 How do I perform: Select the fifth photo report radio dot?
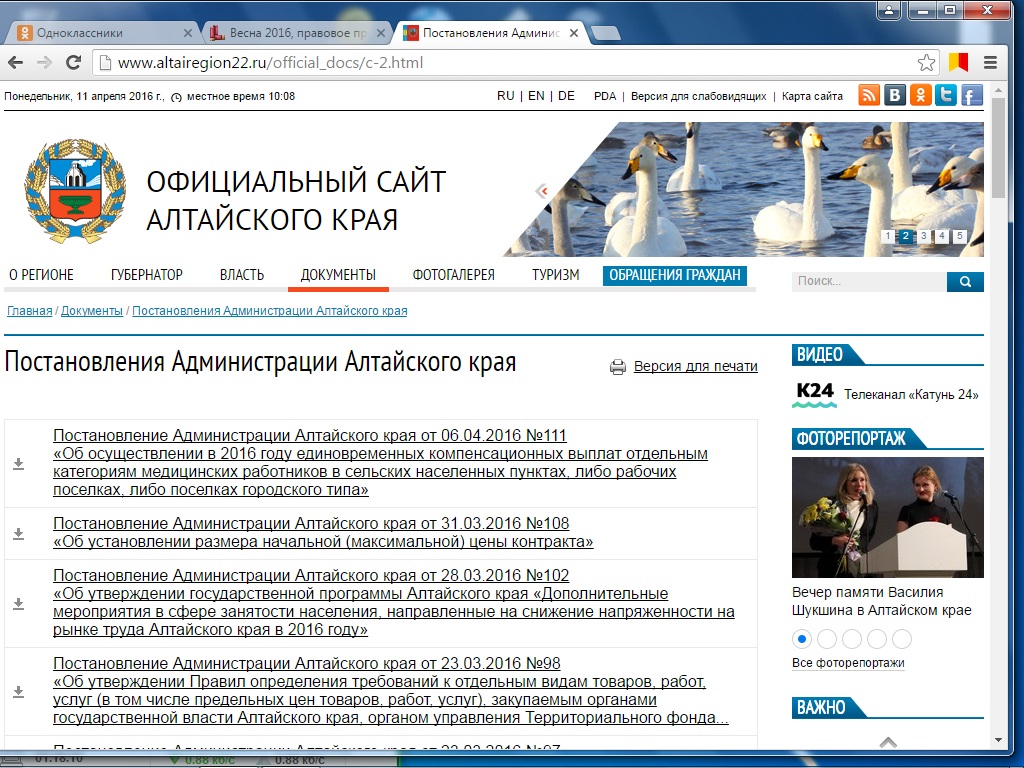902,639
